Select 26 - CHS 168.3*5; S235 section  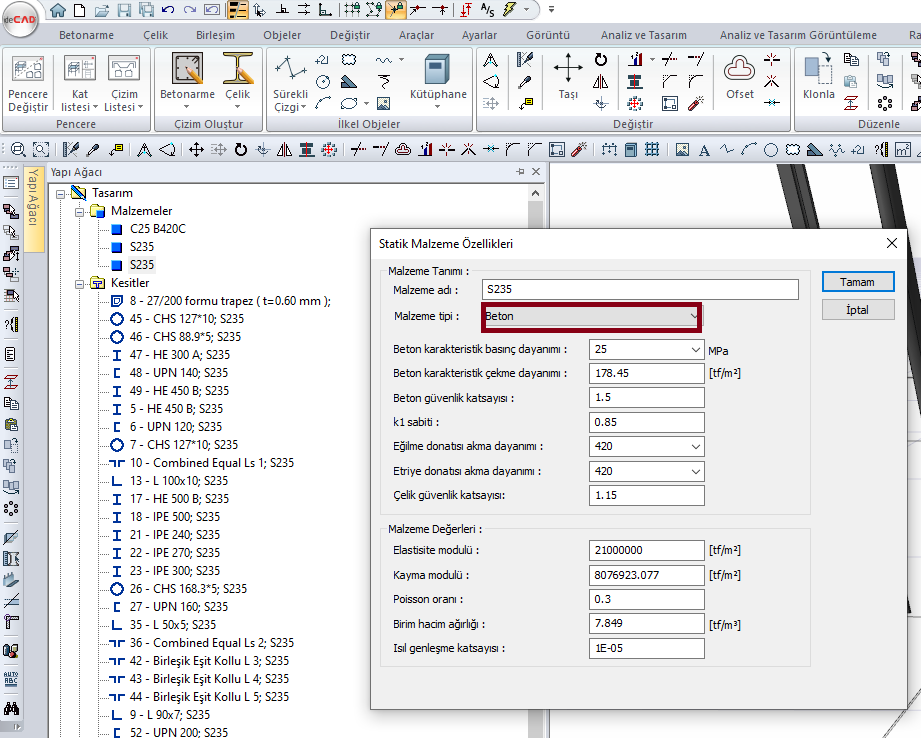(188, 589)
